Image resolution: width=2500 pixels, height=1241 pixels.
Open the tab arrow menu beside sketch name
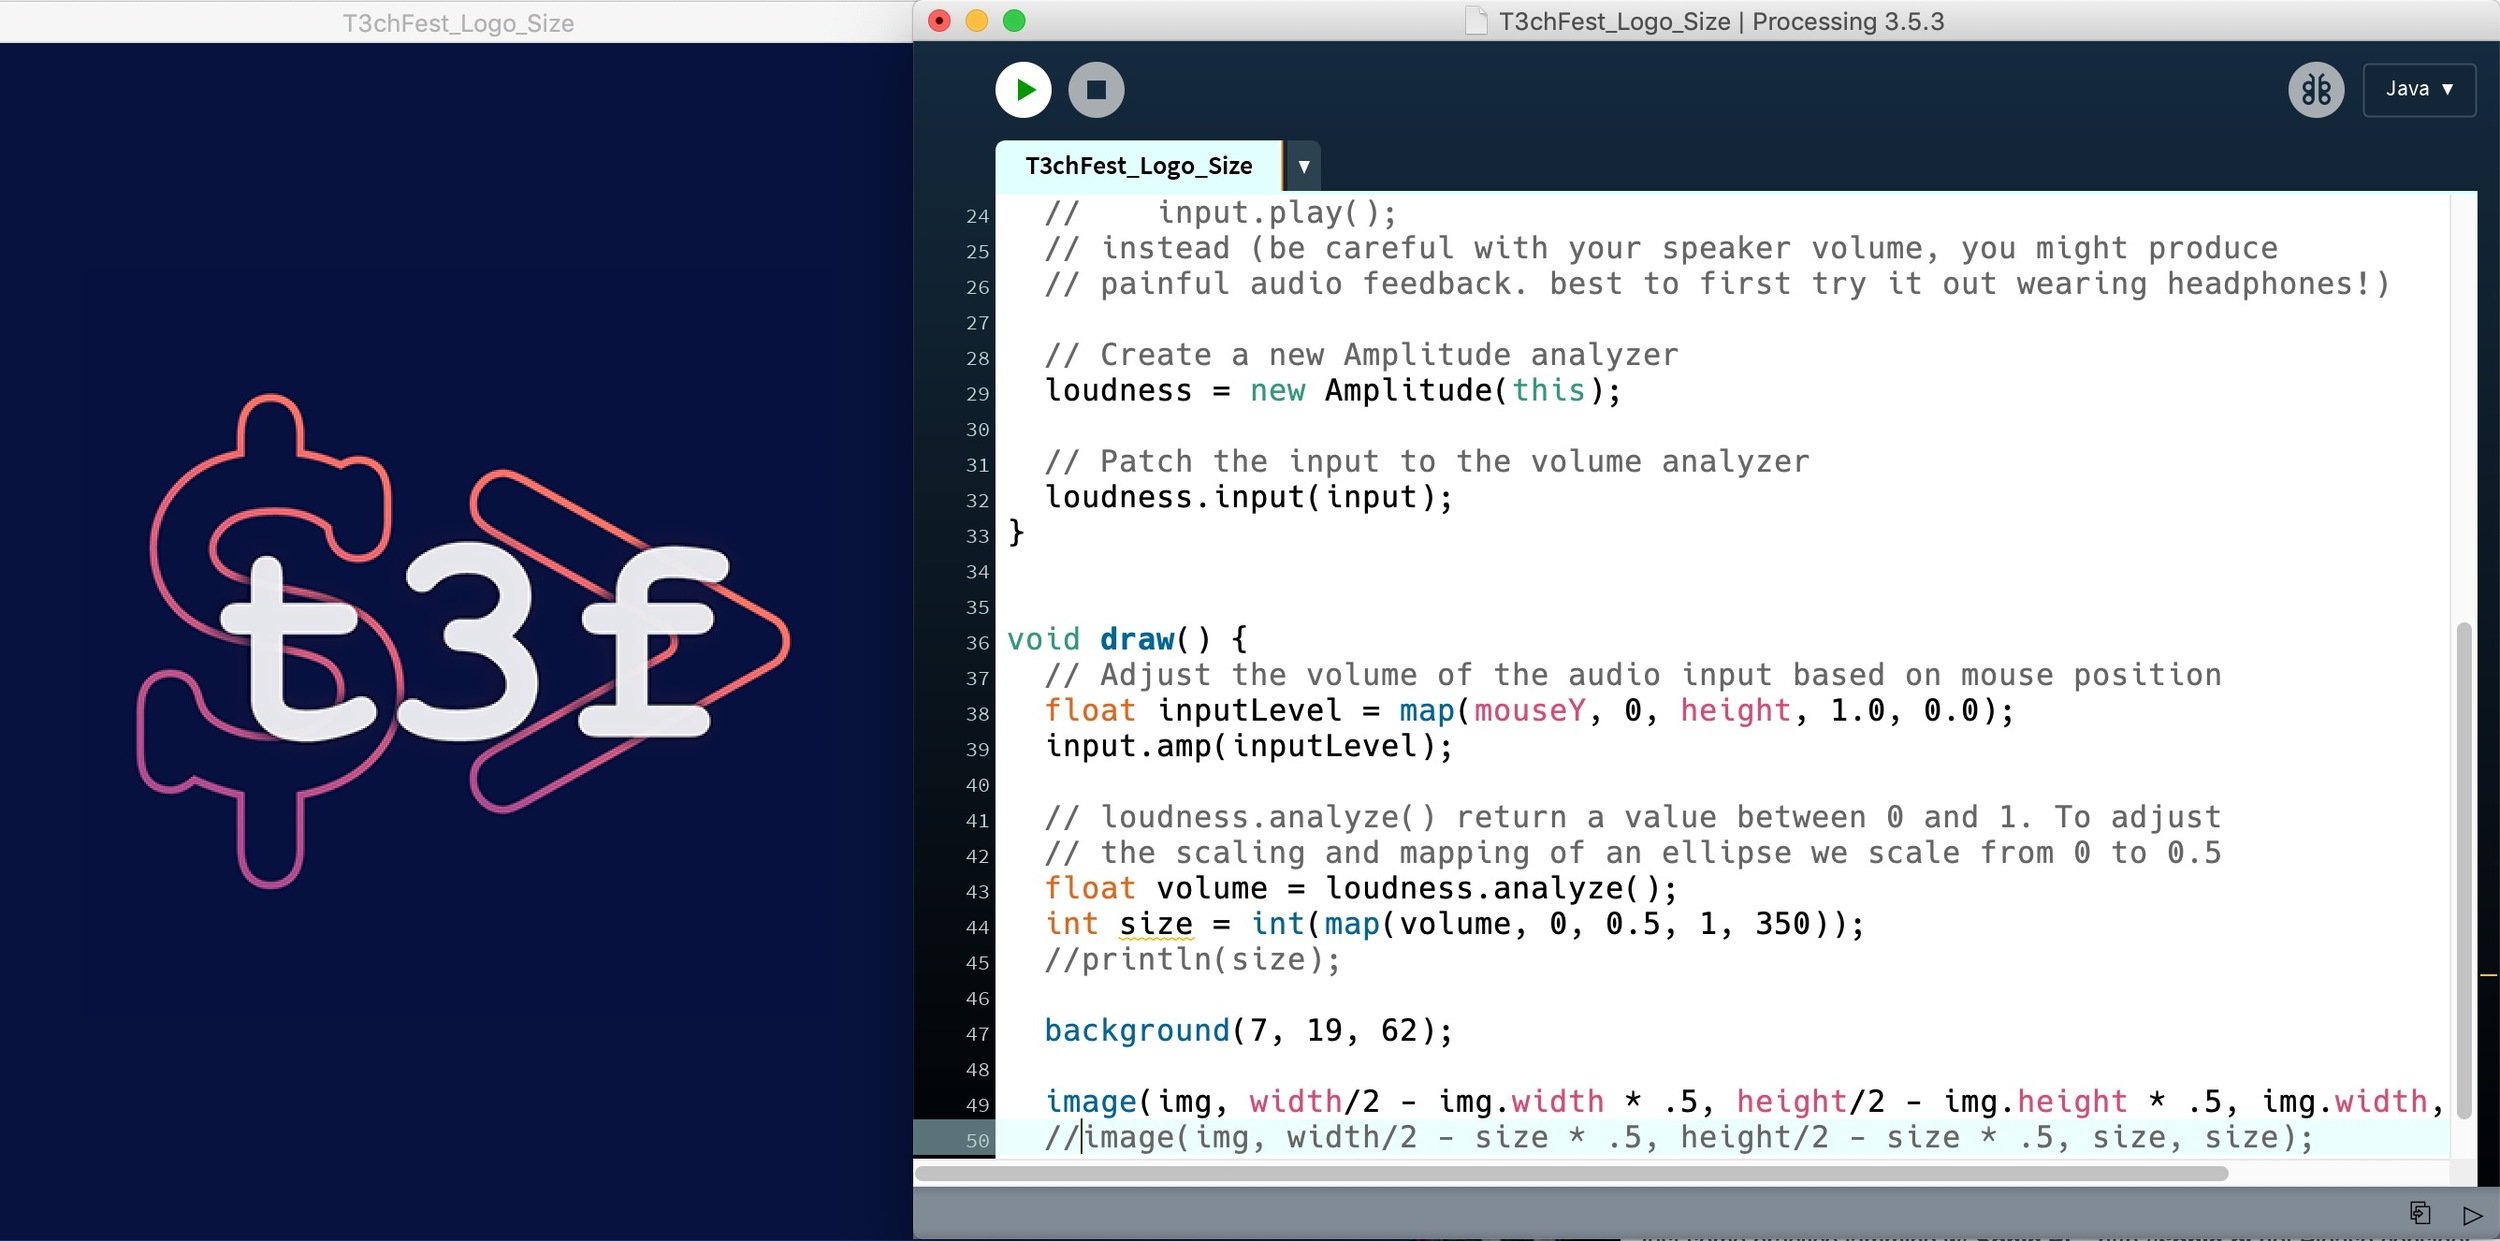1303,167
